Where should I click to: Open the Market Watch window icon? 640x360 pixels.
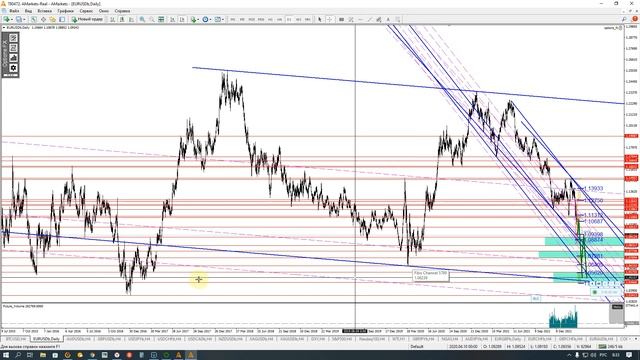click(33, 19)
